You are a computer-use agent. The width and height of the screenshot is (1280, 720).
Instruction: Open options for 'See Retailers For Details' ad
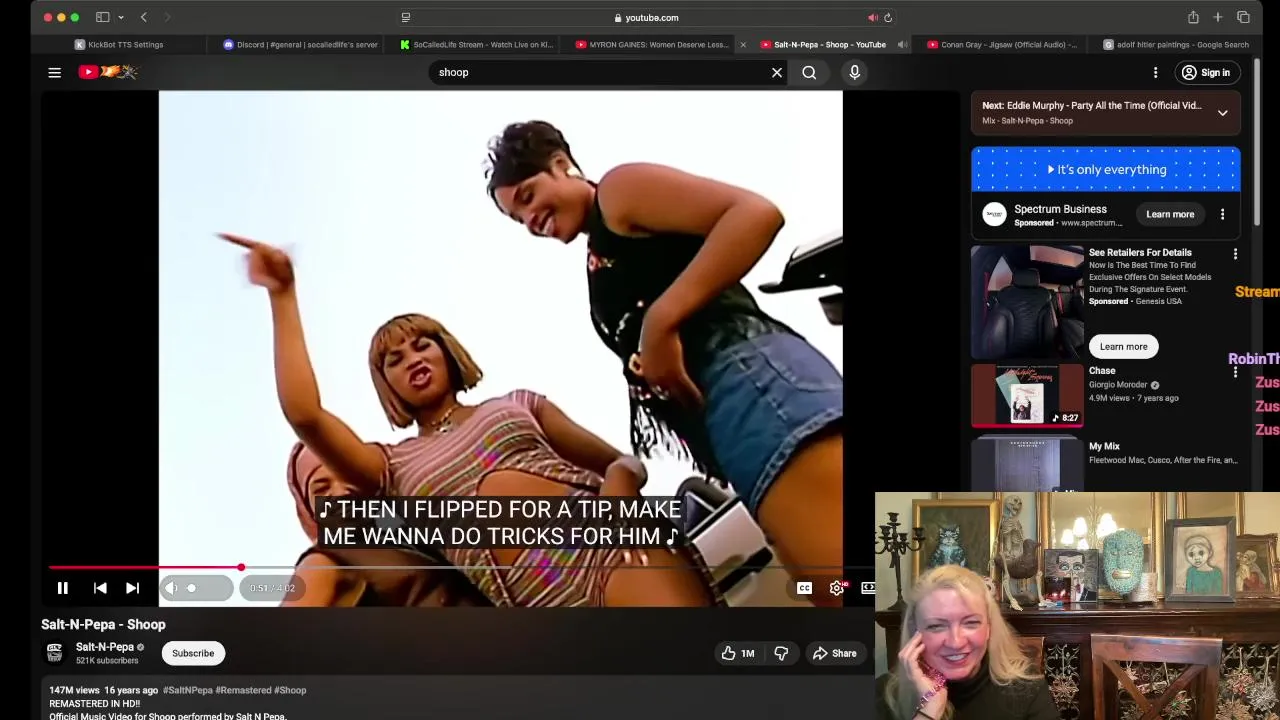pos(1235,254)
